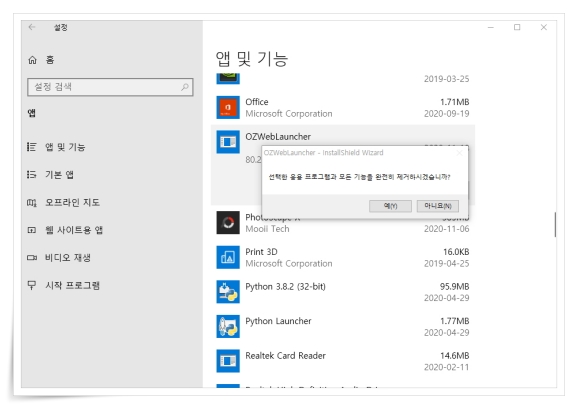
Task: Open 비디오 재생 in the sidebar
Action: (67, 258)
